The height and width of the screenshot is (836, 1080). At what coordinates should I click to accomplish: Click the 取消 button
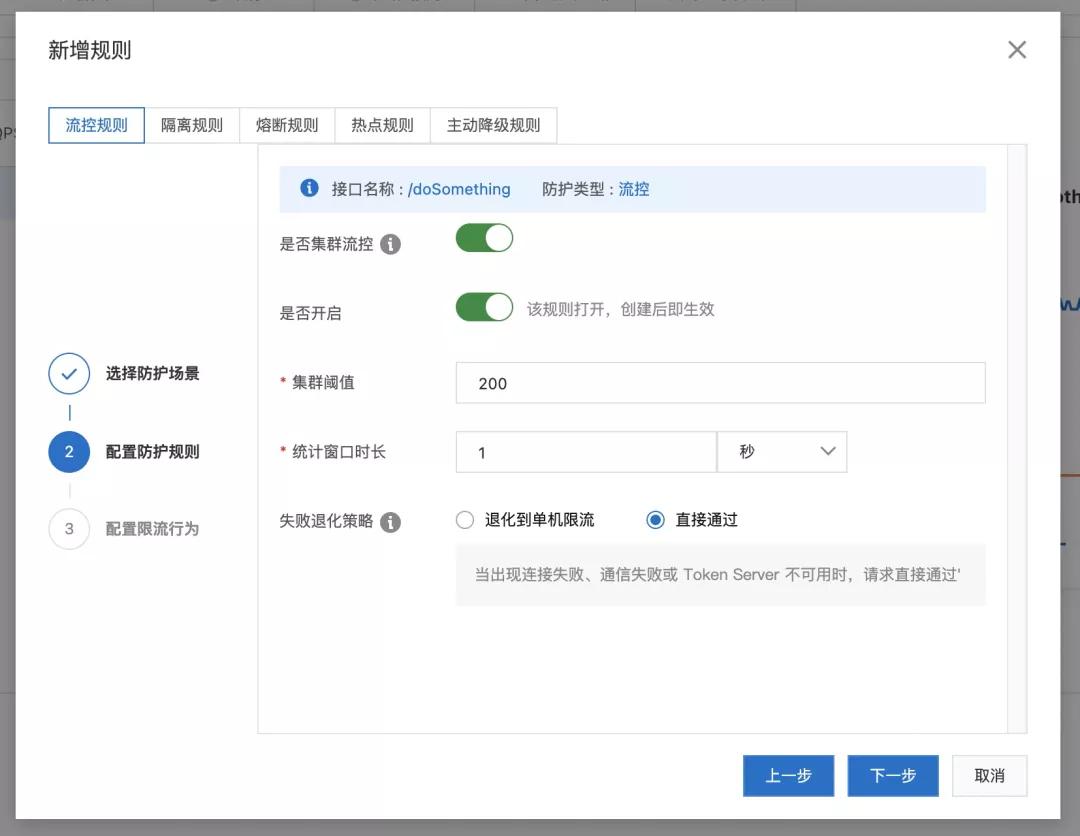click(989, 776)
